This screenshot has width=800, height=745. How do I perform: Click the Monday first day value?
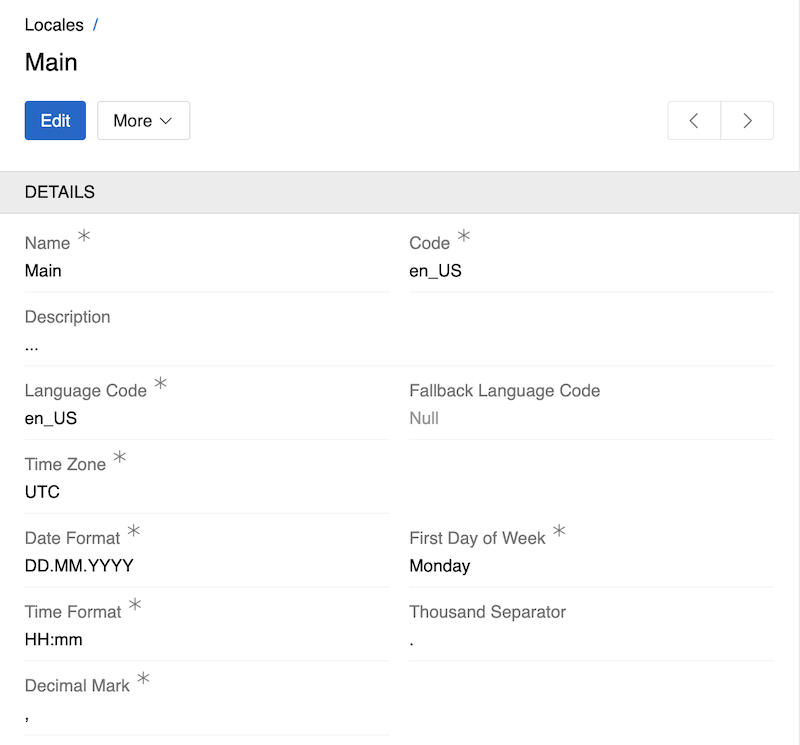(x=439, y=566)
